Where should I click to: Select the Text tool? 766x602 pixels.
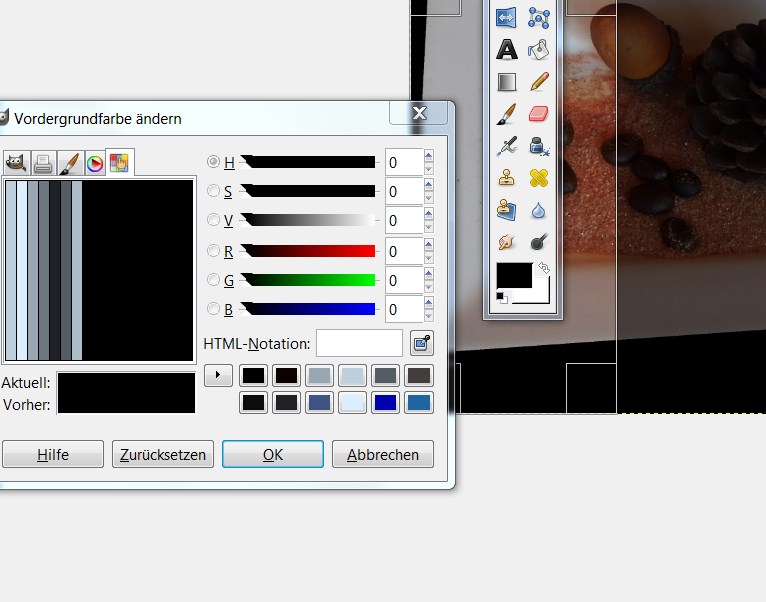point(506,49)
